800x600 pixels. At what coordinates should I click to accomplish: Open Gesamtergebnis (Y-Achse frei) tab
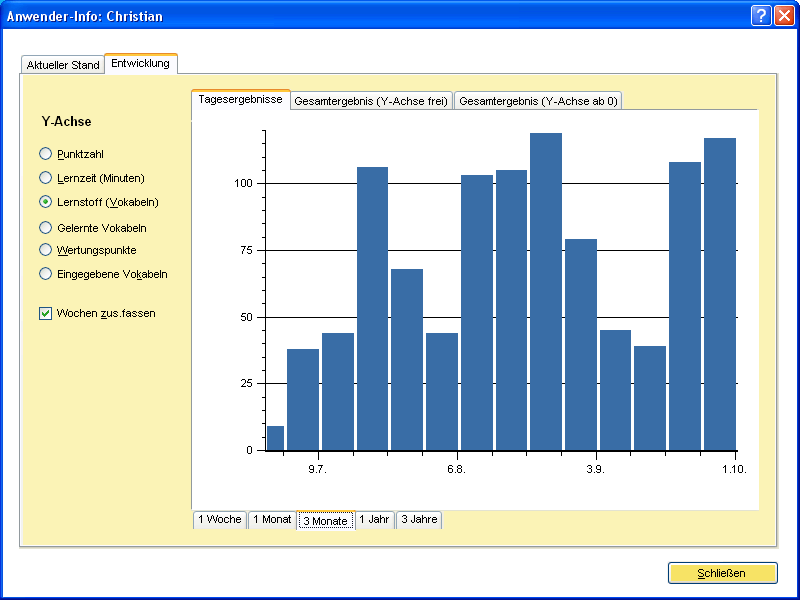[371, 101]
